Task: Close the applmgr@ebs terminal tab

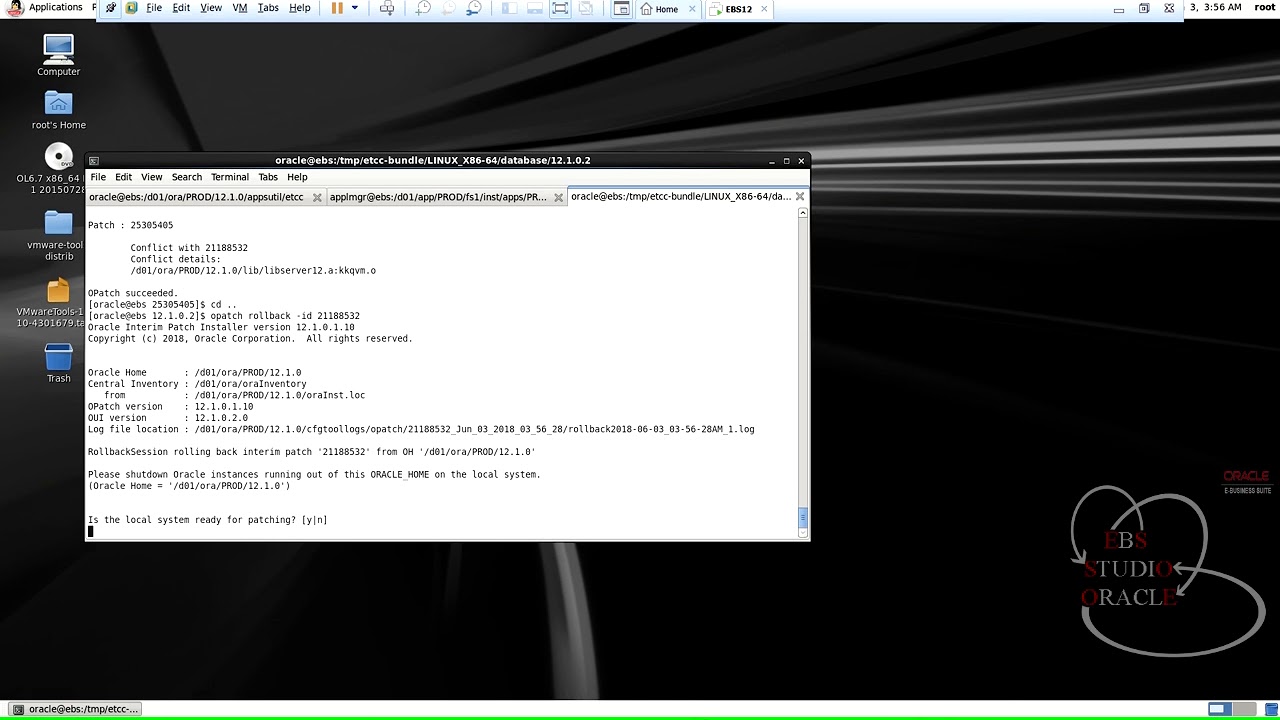Action: (558, 197)
